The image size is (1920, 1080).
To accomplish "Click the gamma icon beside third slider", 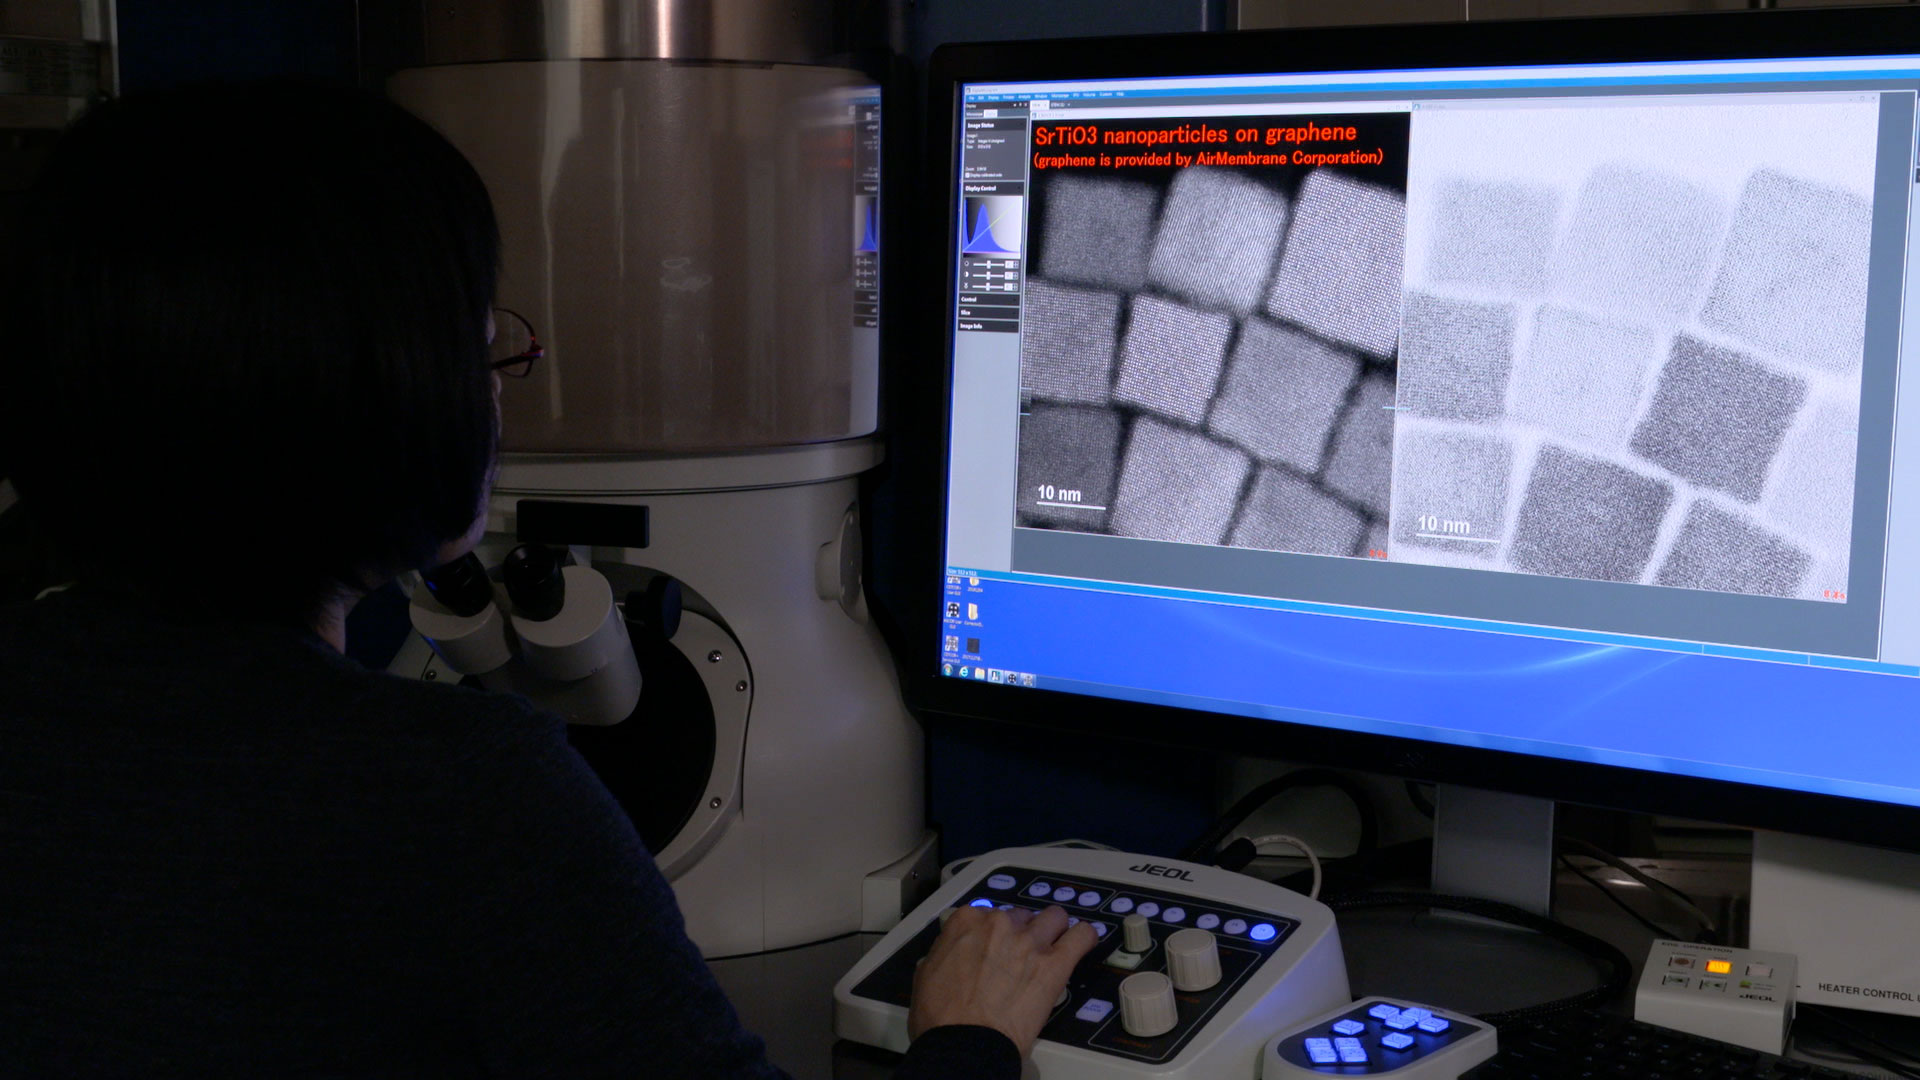I will coord(966,286).
